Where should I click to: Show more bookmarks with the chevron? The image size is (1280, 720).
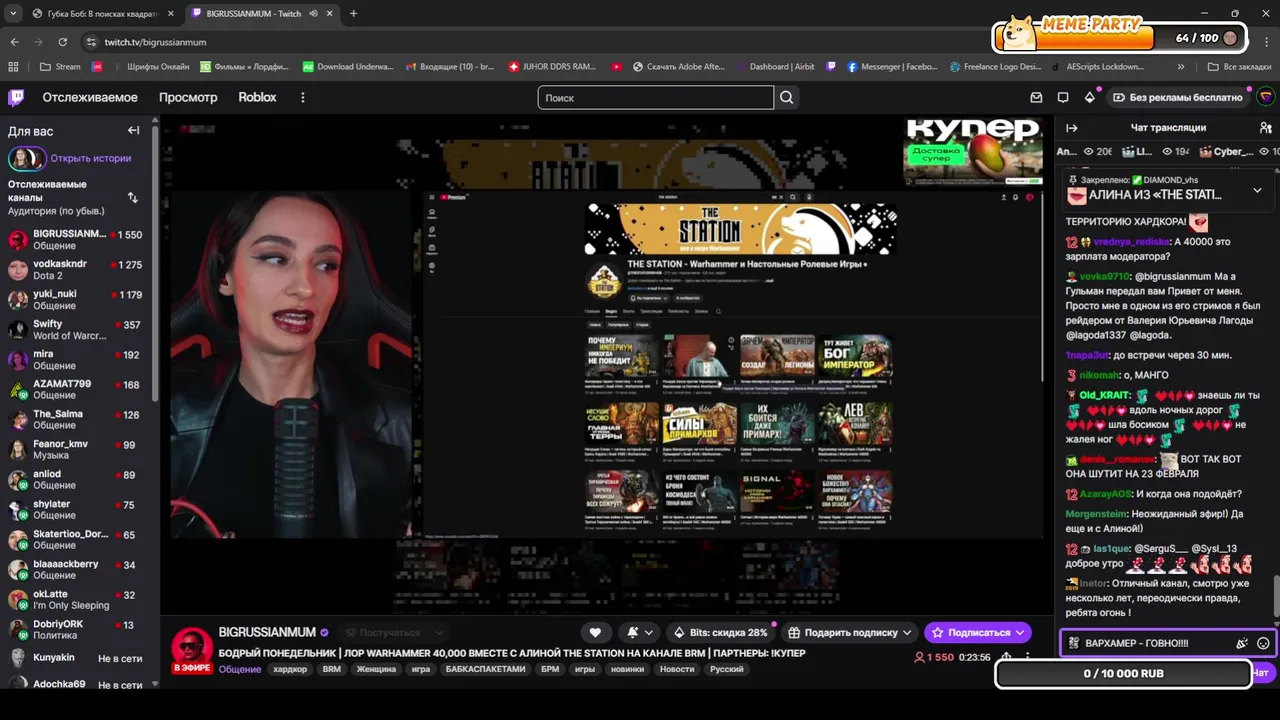coord(1181,67)
